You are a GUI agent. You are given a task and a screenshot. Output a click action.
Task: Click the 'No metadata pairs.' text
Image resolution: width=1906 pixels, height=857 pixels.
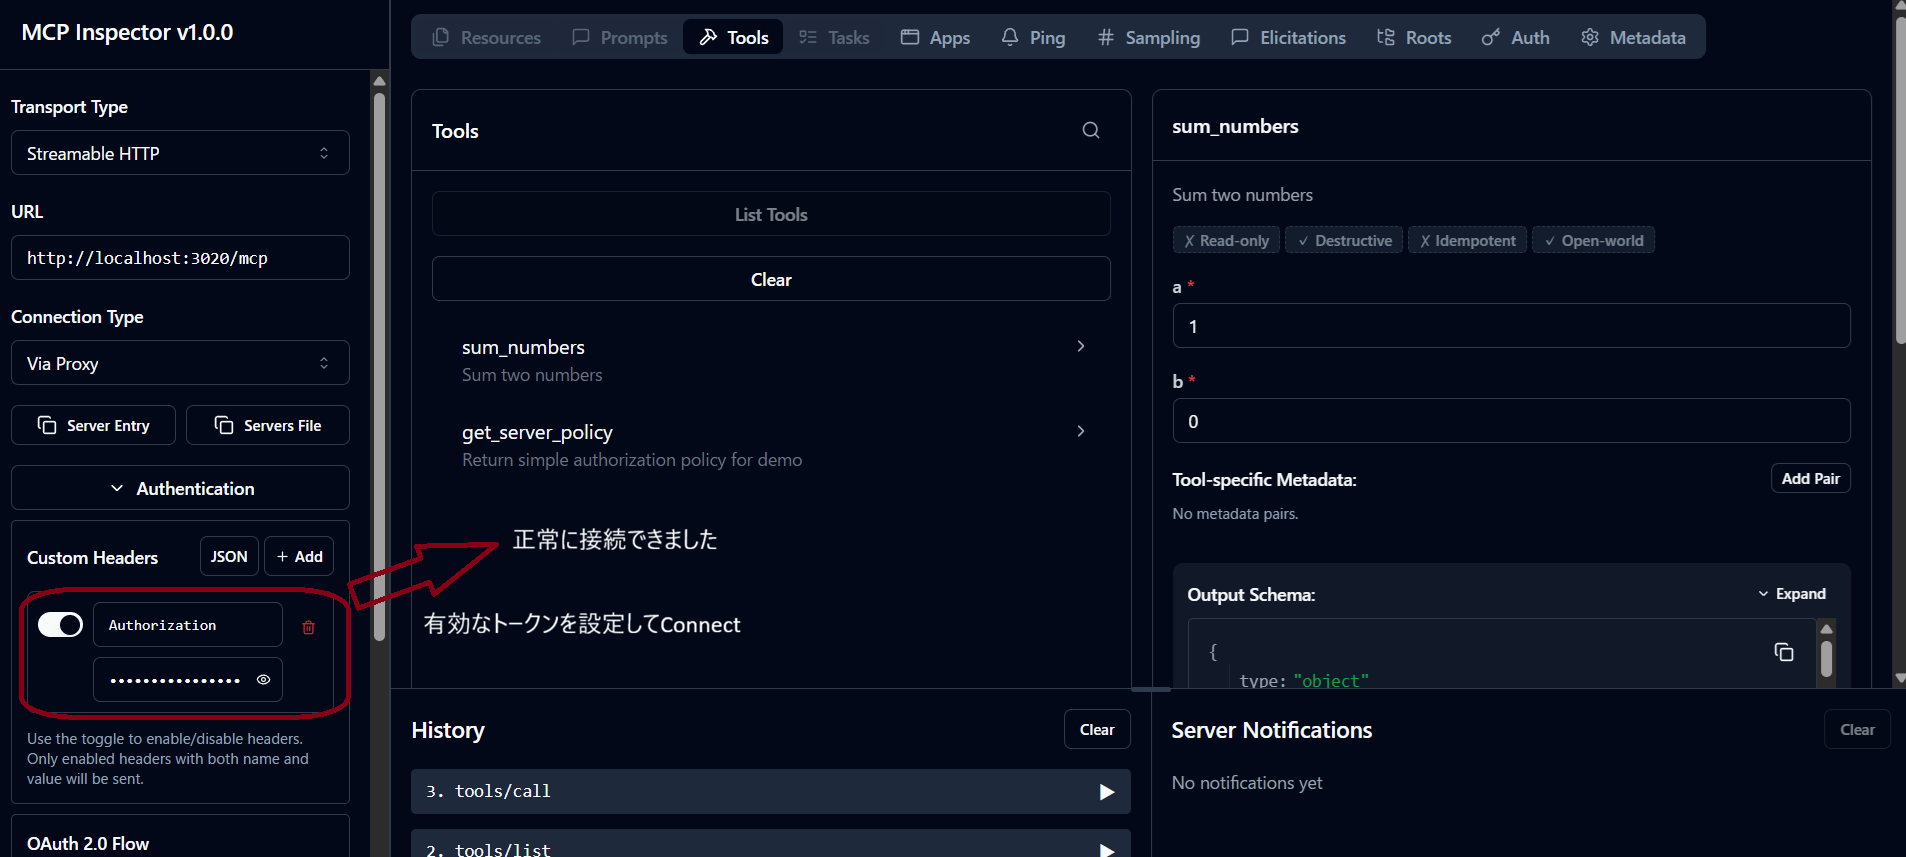tap(1235, 513)
